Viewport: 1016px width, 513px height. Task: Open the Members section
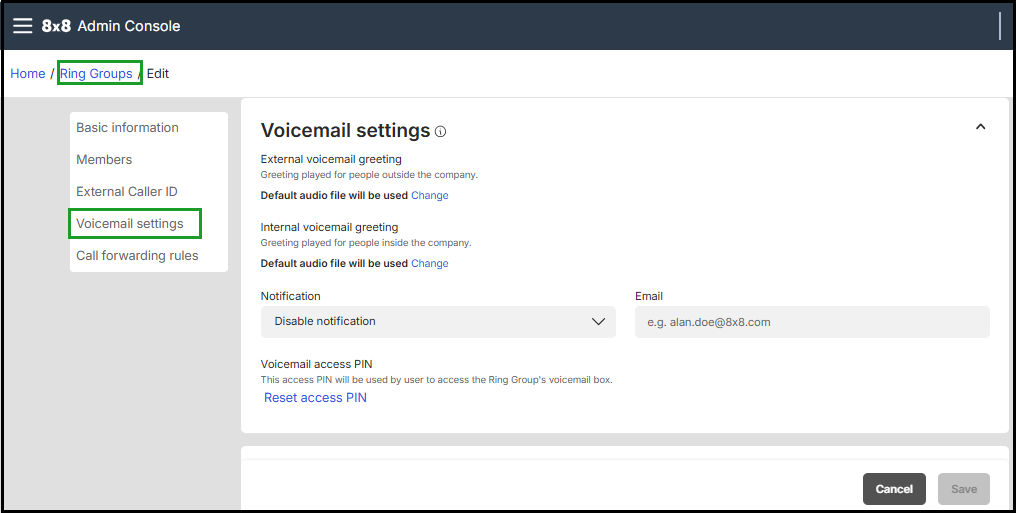(104, 160)
